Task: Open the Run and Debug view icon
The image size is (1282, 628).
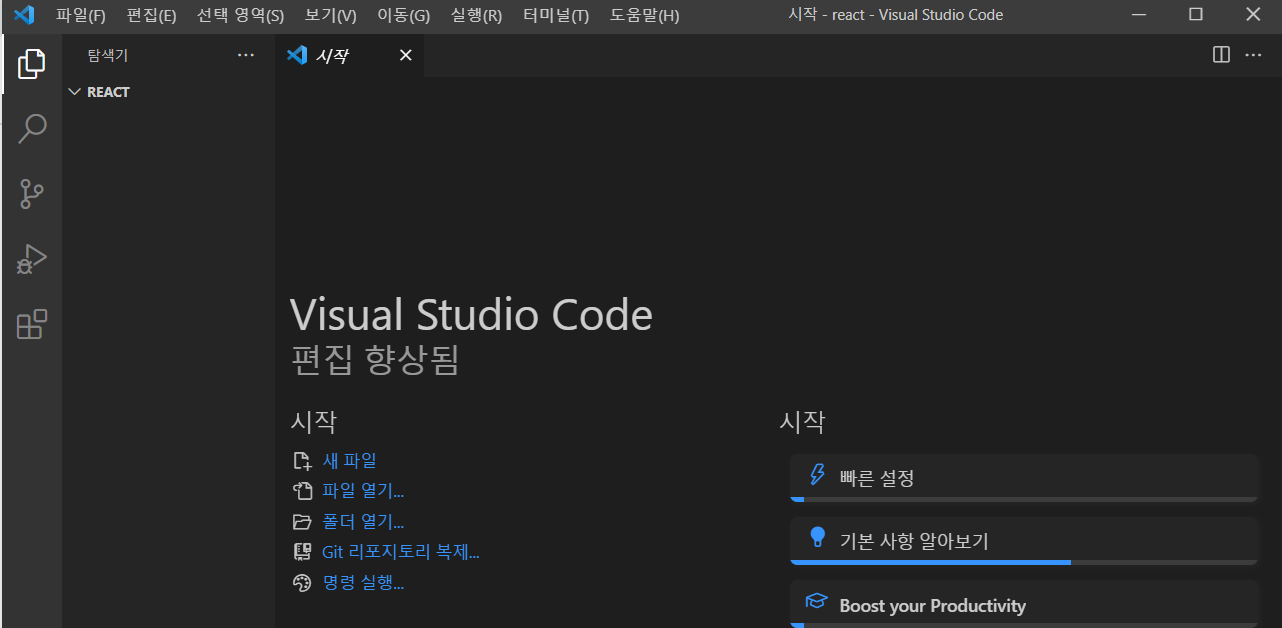Action: tap(32, 259)
